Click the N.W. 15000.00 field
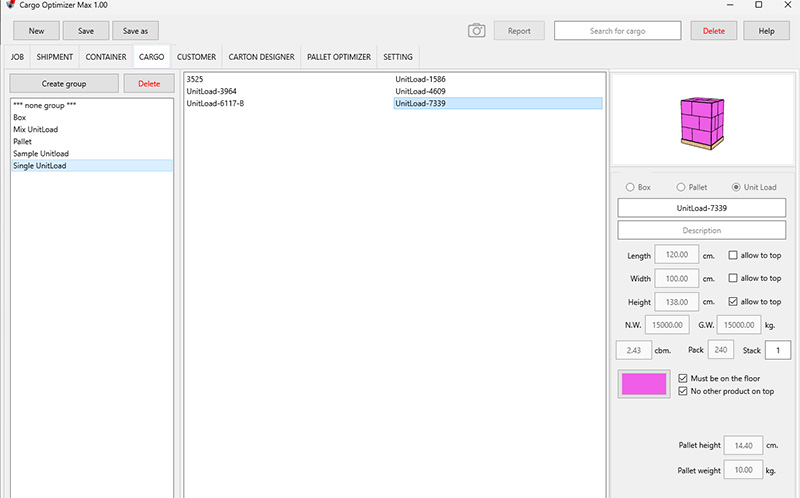Screen dimensions: 800x498 [x=667, y=325]
